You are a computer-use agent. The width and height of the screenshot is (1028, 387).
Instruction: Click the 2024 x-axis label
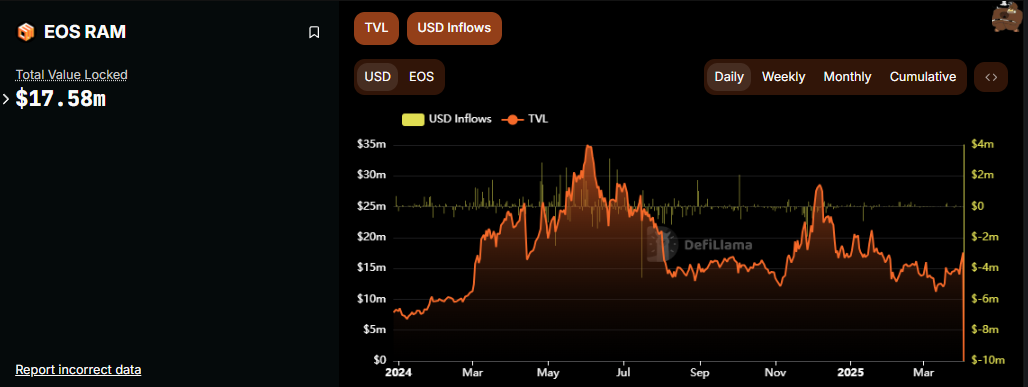[398, 372]
